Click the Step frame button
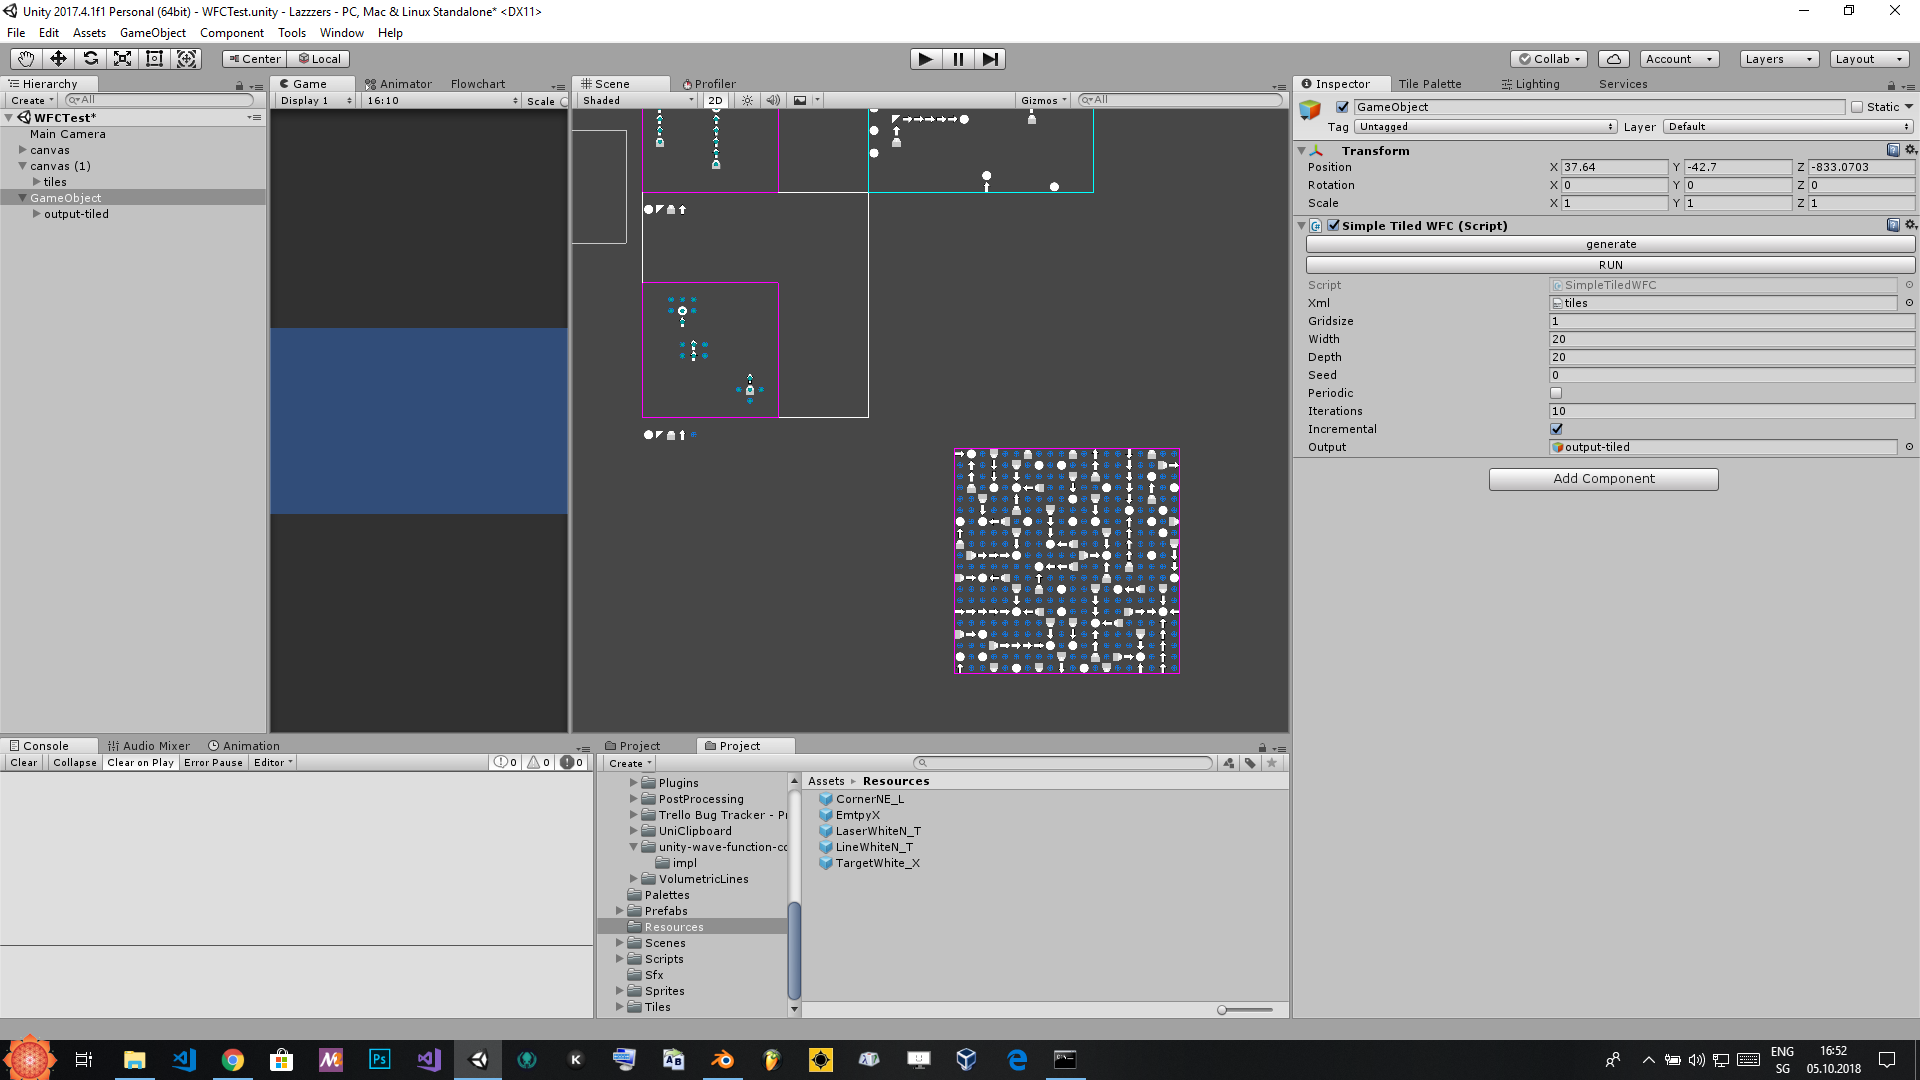This screenshot has height=1080, width=1920. point(990,59)
